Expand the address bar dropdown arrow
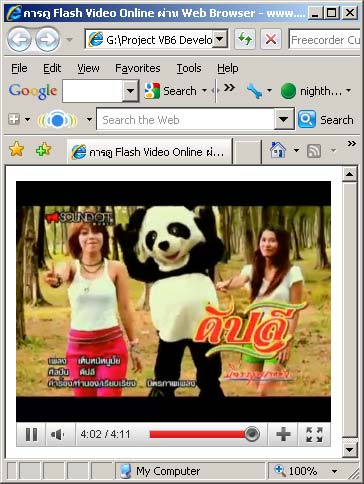 [220, 40]
